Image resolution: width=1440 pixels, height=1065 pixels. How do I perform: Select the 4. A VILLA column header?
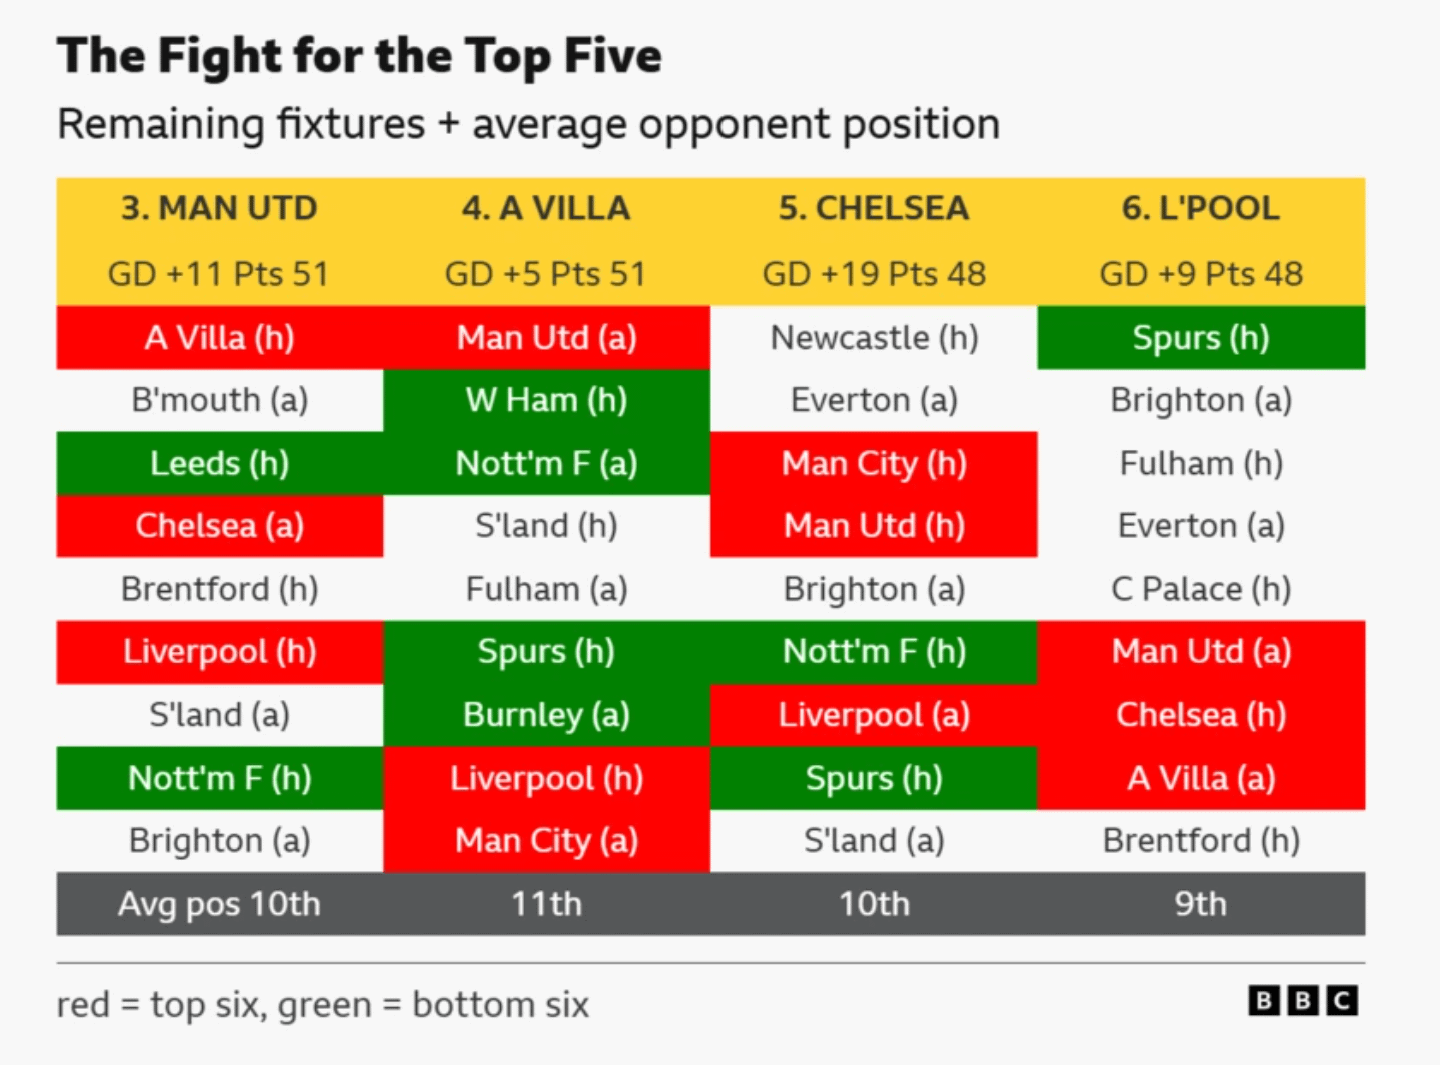tap(546, 208)
